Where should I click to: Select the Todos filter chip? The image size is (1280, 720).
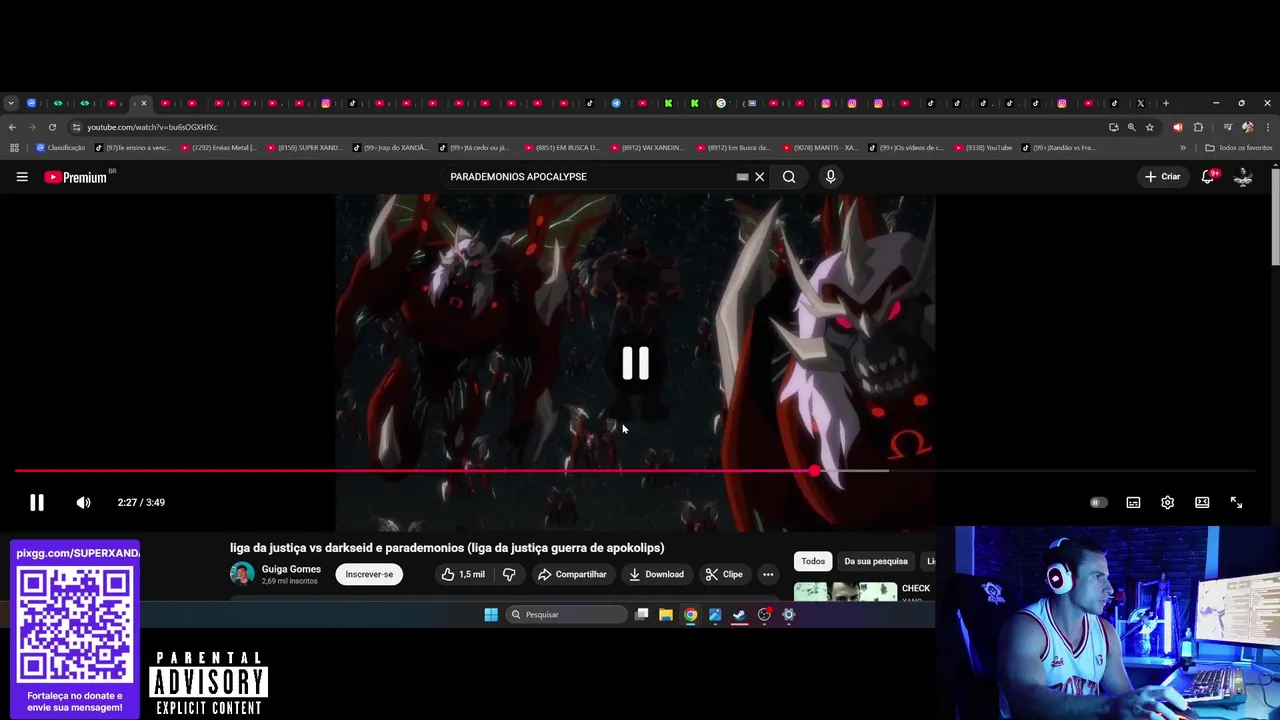813,561
